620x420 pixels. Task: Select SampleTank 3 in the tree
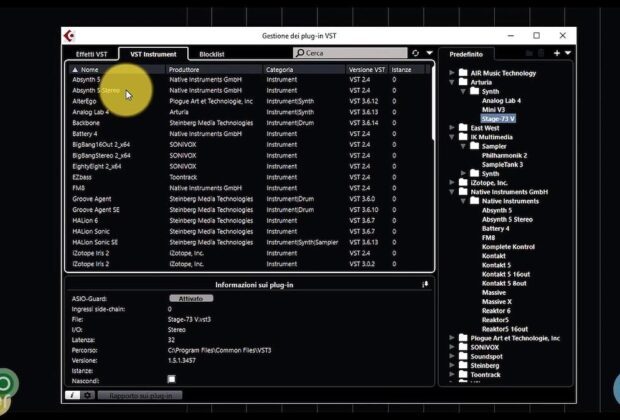[502, 165]
